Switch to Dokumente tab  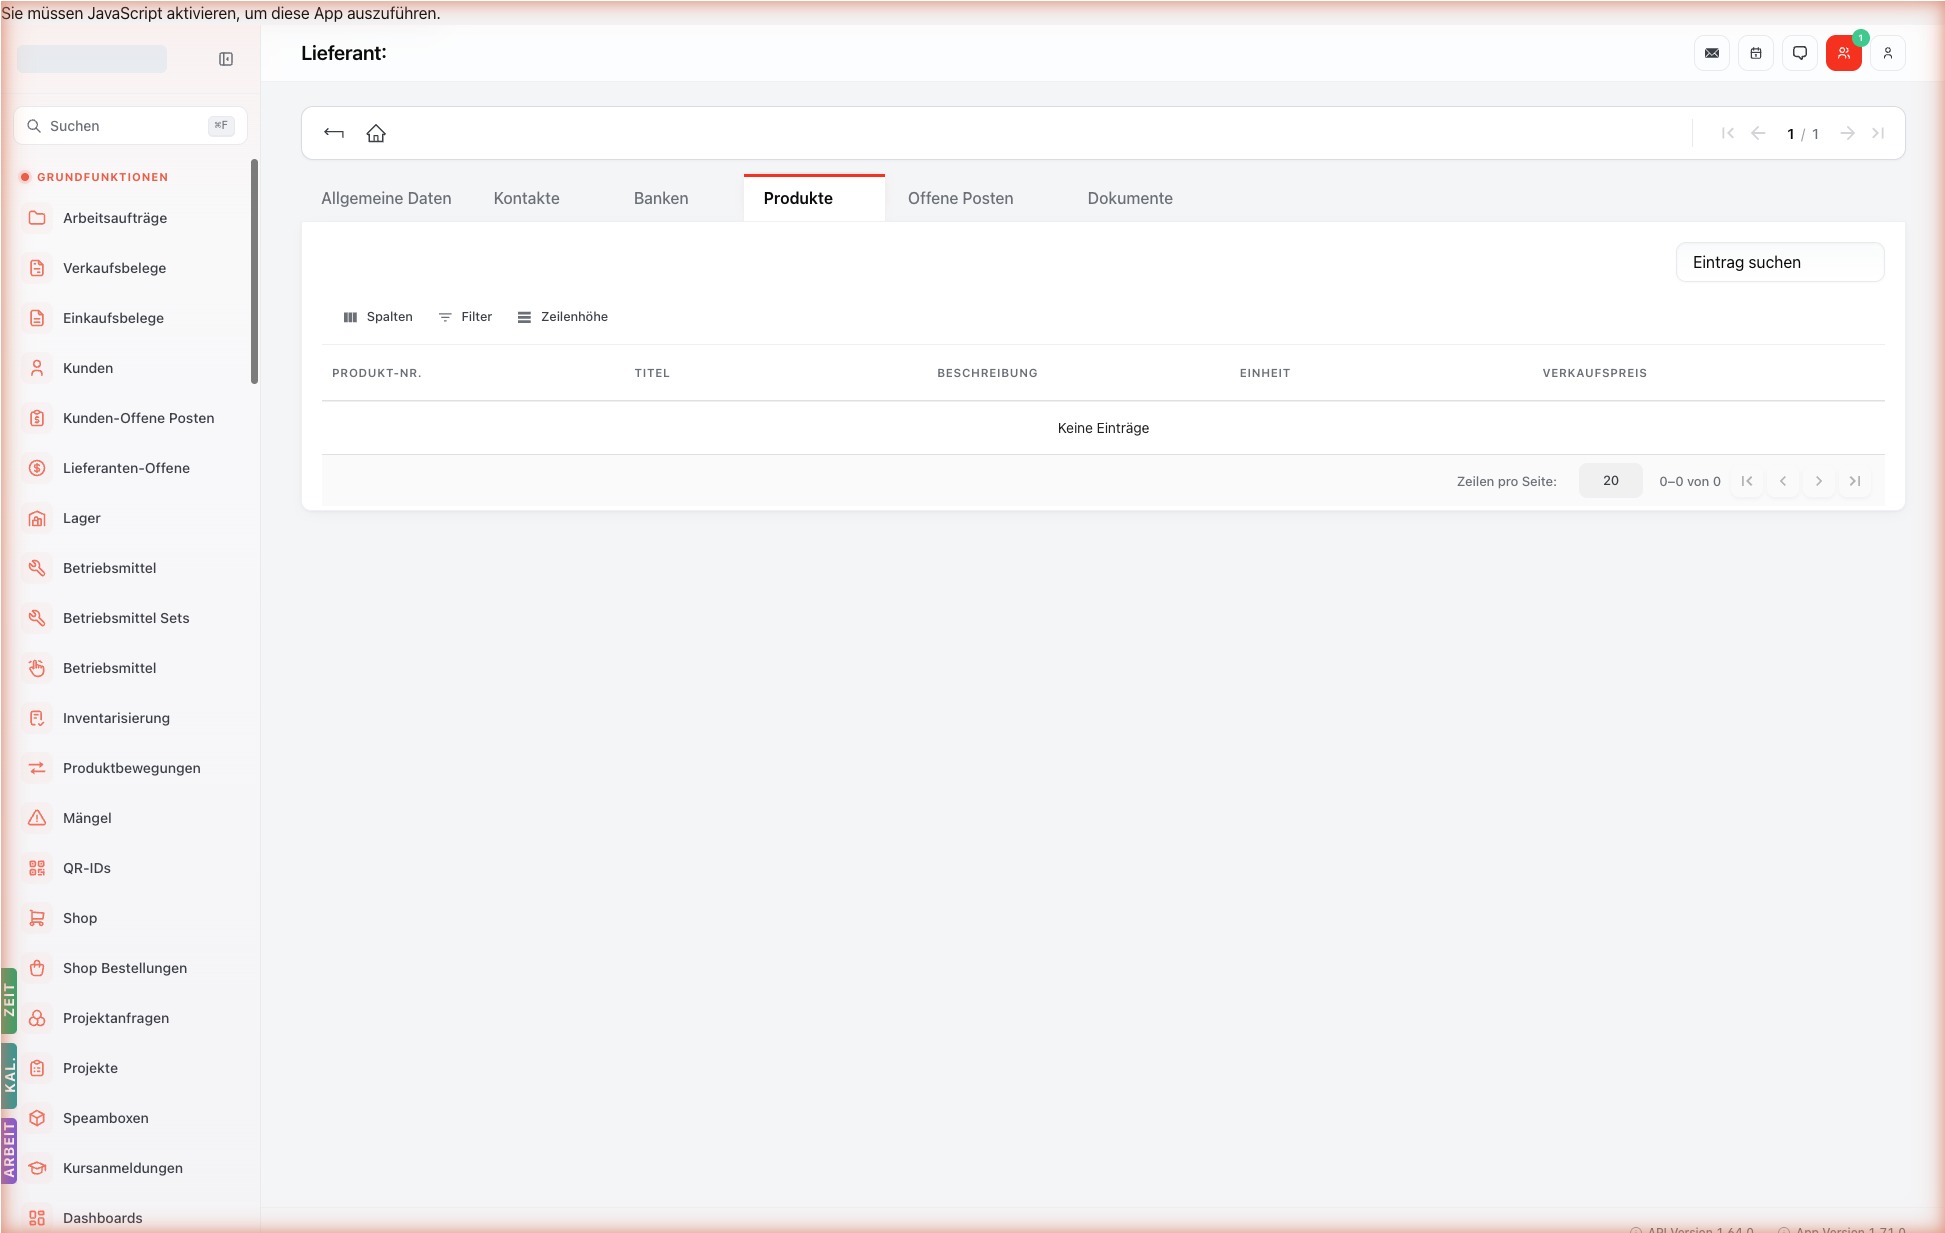pyautogui.click(x=1130, y=198)
